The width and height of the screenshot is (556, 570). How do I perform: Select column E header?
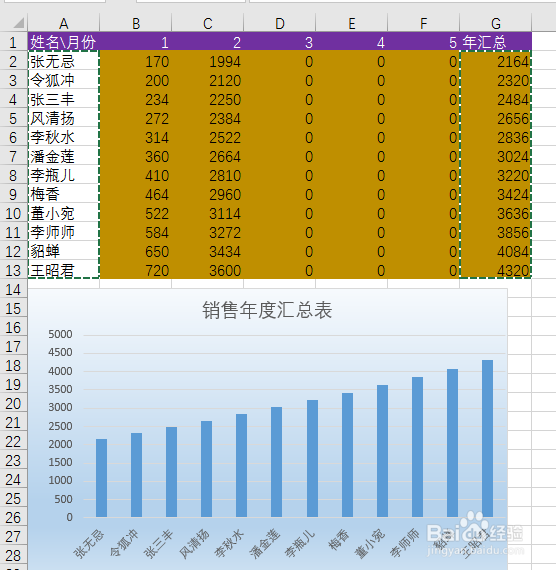point(352,24)
